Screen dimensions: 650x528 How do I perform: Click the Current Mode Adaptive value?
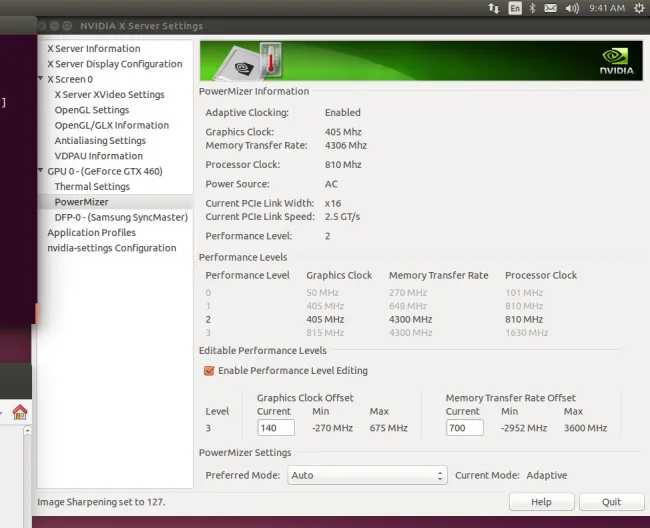(x=547, y=475)
